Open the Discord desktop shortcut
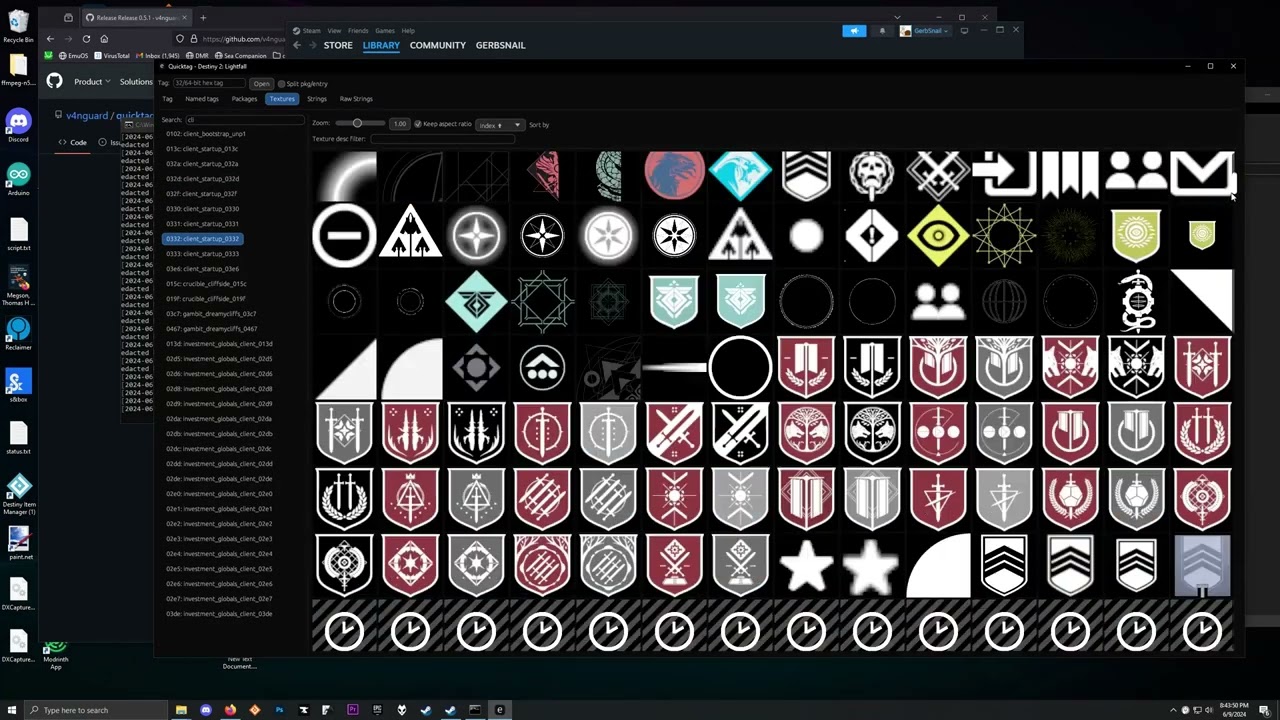Image resolution: width=1280 pixels, height=720 pixels. [x=18, y=126]
